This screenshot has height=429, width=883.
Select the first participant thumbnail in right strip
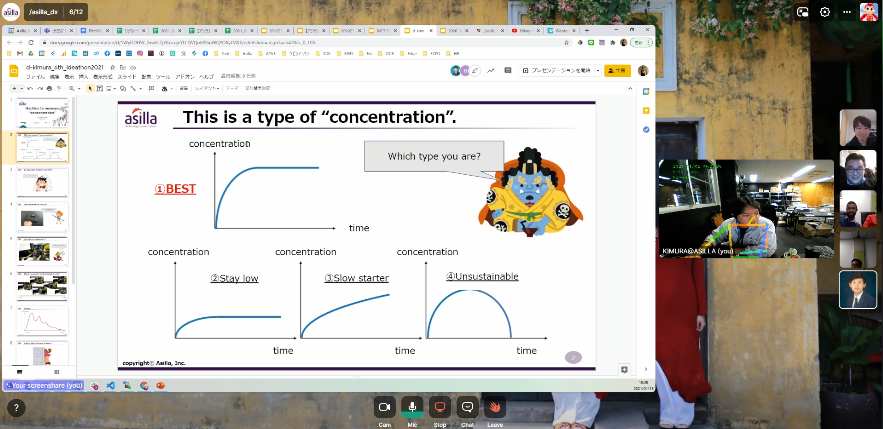(x=858, y=128)
